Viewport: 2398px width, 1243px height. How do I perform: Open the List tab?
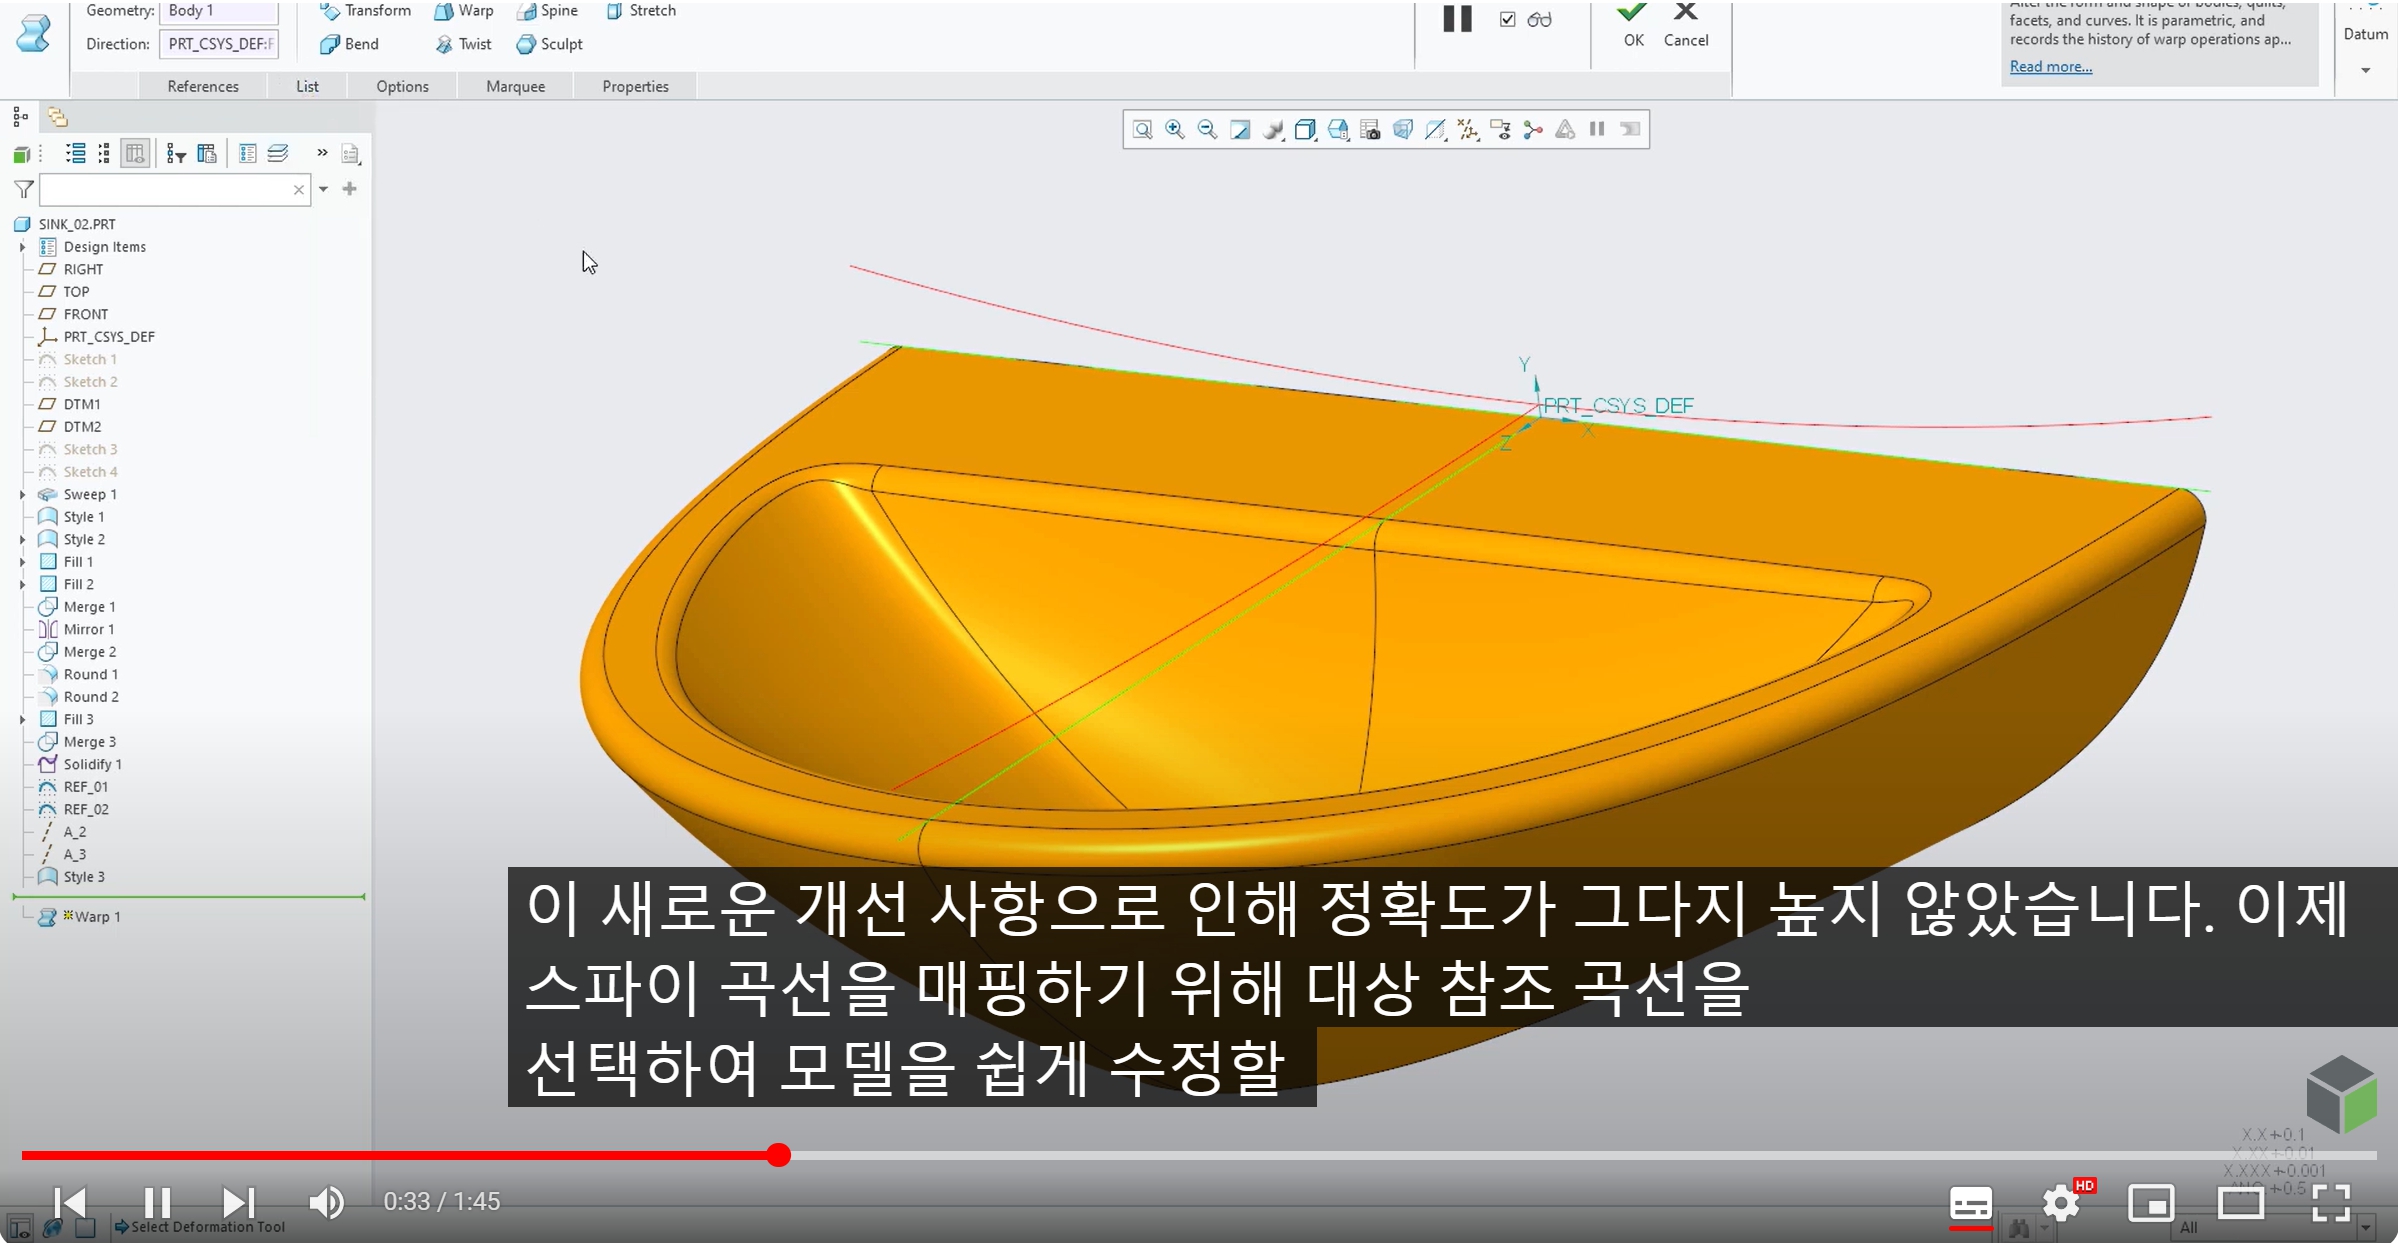coord(307,86)
